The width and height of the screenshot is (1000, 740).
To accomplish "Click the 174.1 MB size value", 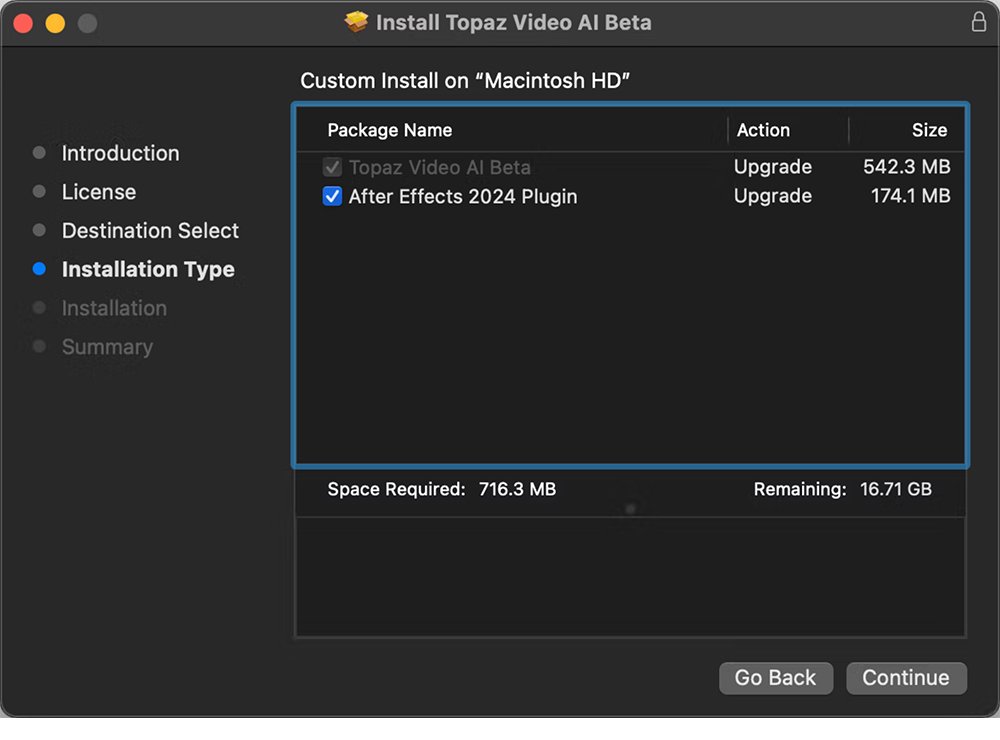I will click(911, 195).
